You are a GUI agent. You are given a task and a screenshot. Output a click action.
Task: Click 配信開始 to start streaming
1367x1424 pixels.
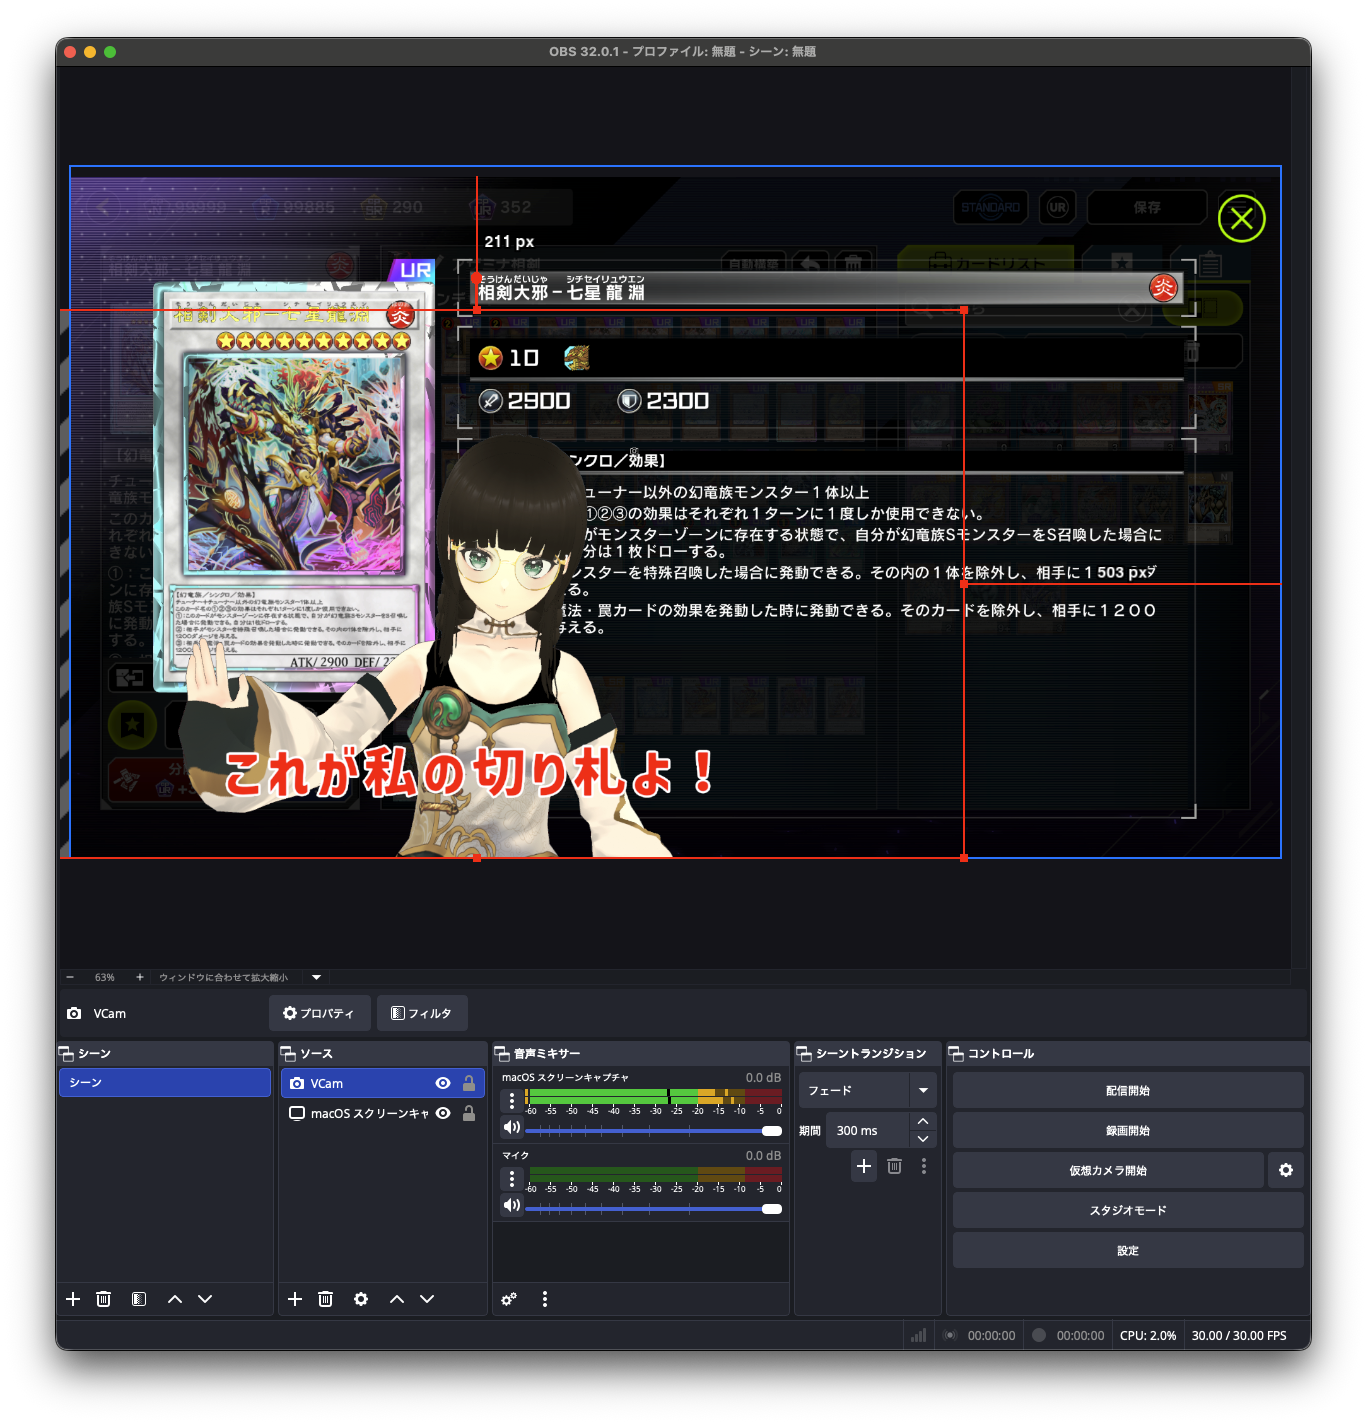1127,1090
